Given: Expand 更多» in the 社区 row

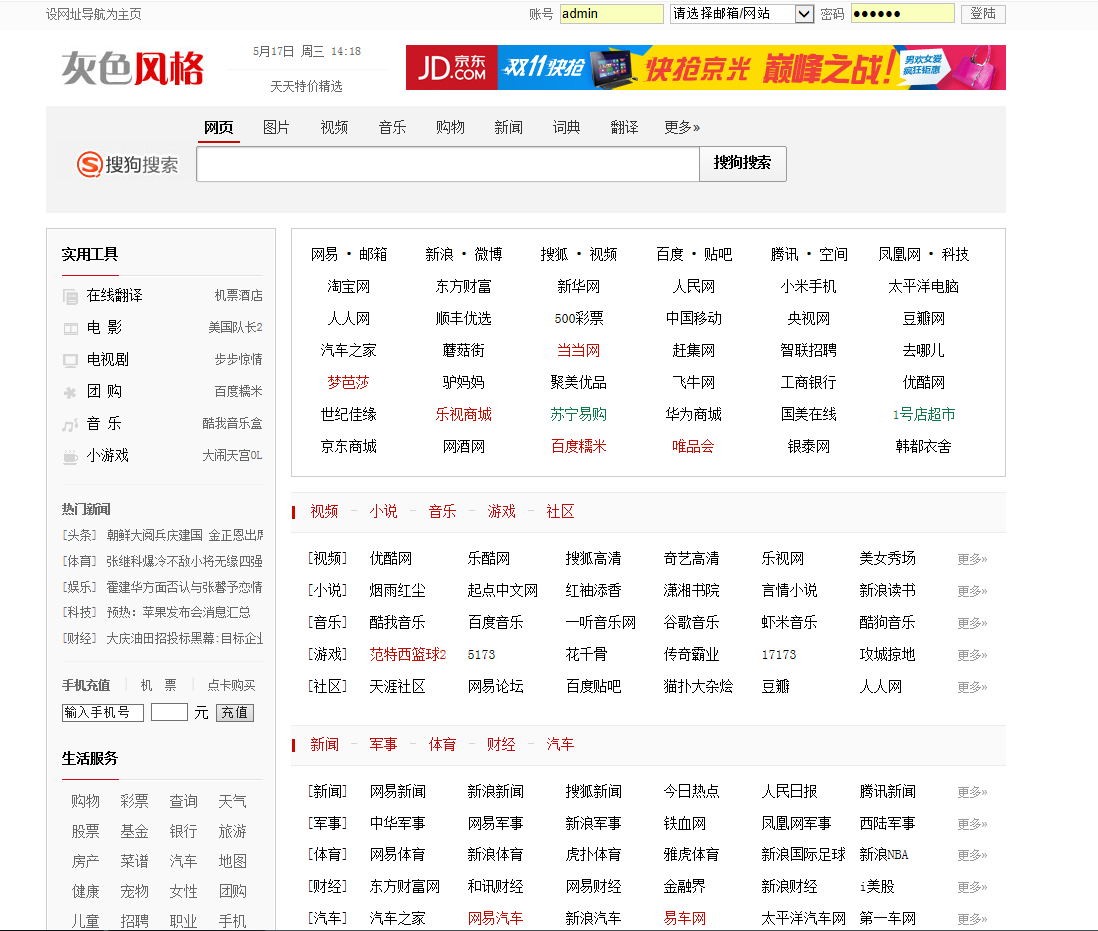Looking at the screenshot, I should coord(972,687).
